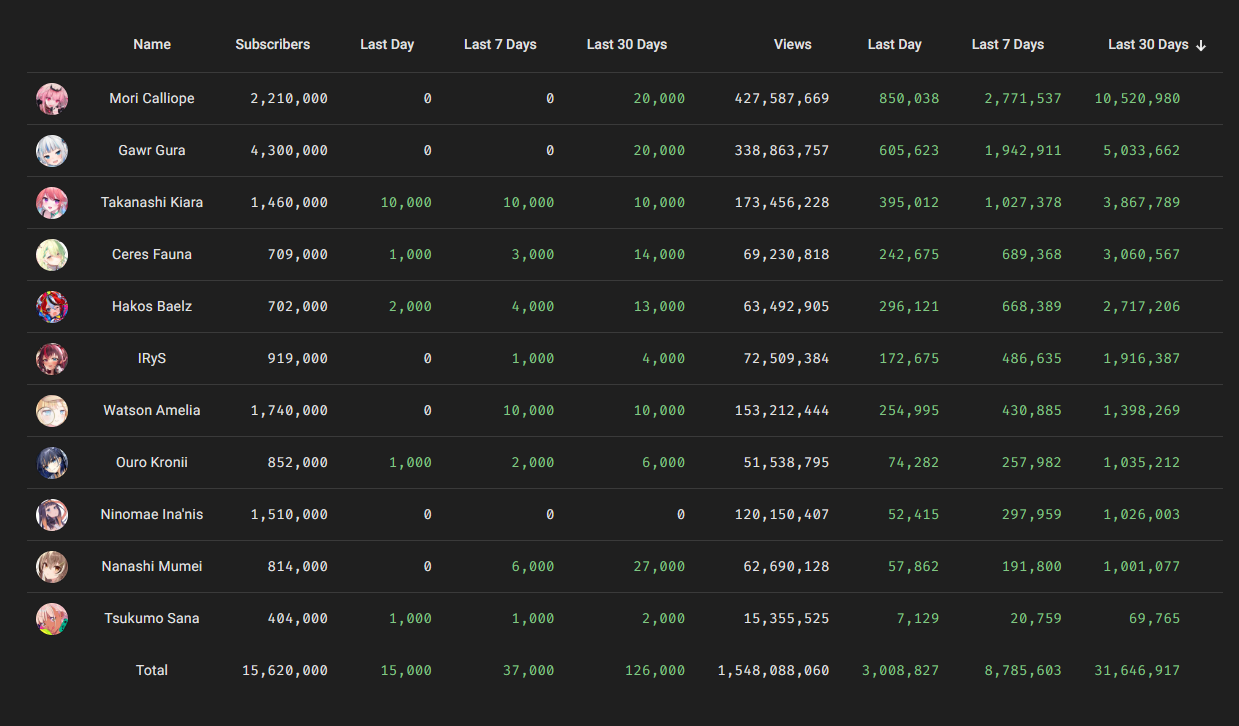Click views value 153,212,444
1239x726 pixels.
[782, 410]
